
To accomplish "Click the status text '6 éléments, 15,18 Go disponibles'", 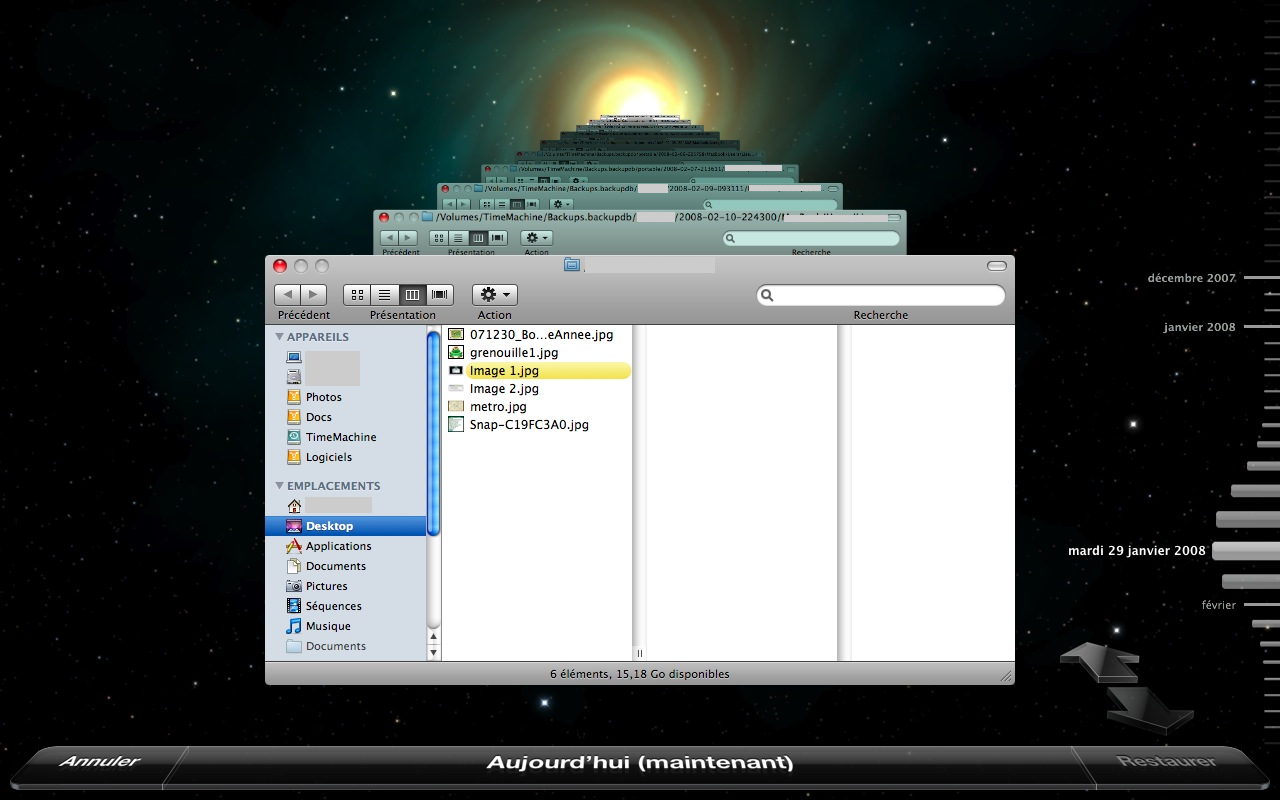I will (x=640, y=674).
